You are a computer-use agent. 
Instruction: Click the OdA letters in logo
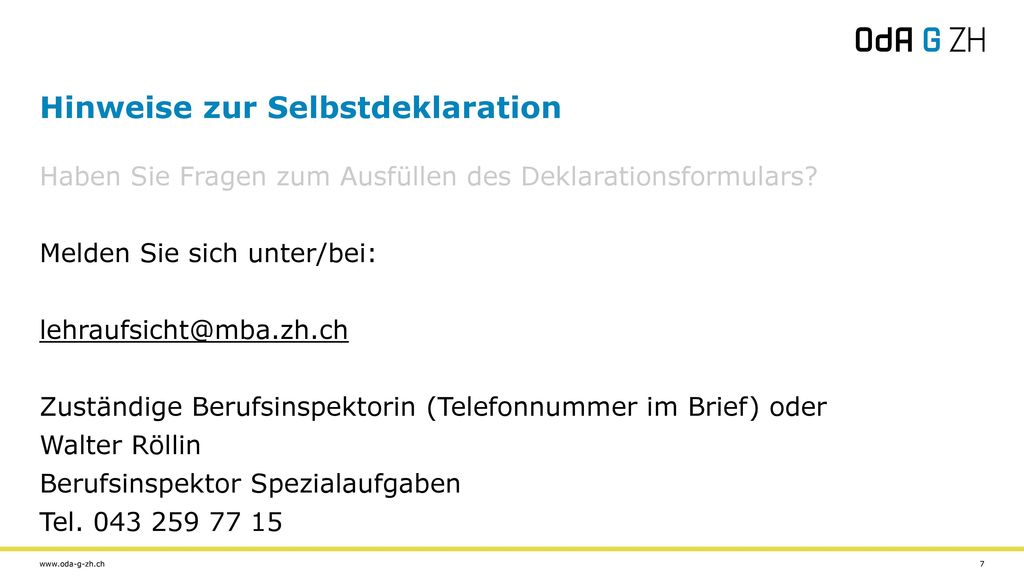884,40
